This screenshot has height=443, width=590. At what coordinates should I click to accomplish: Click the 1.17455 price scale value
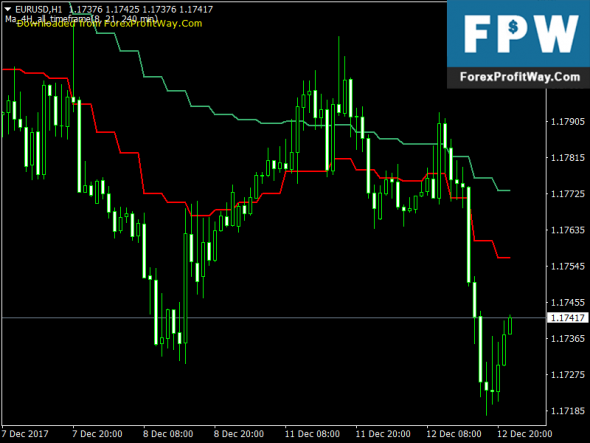coord(568,302)
